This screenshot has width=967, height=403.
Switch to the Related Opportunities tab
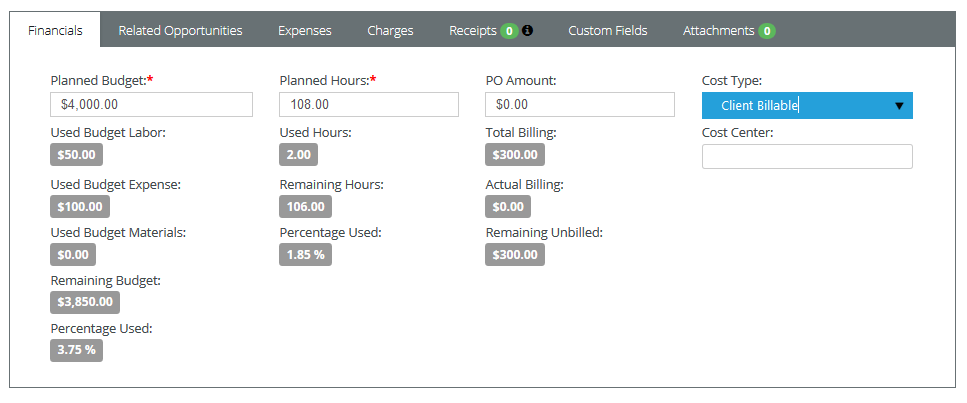180,30
